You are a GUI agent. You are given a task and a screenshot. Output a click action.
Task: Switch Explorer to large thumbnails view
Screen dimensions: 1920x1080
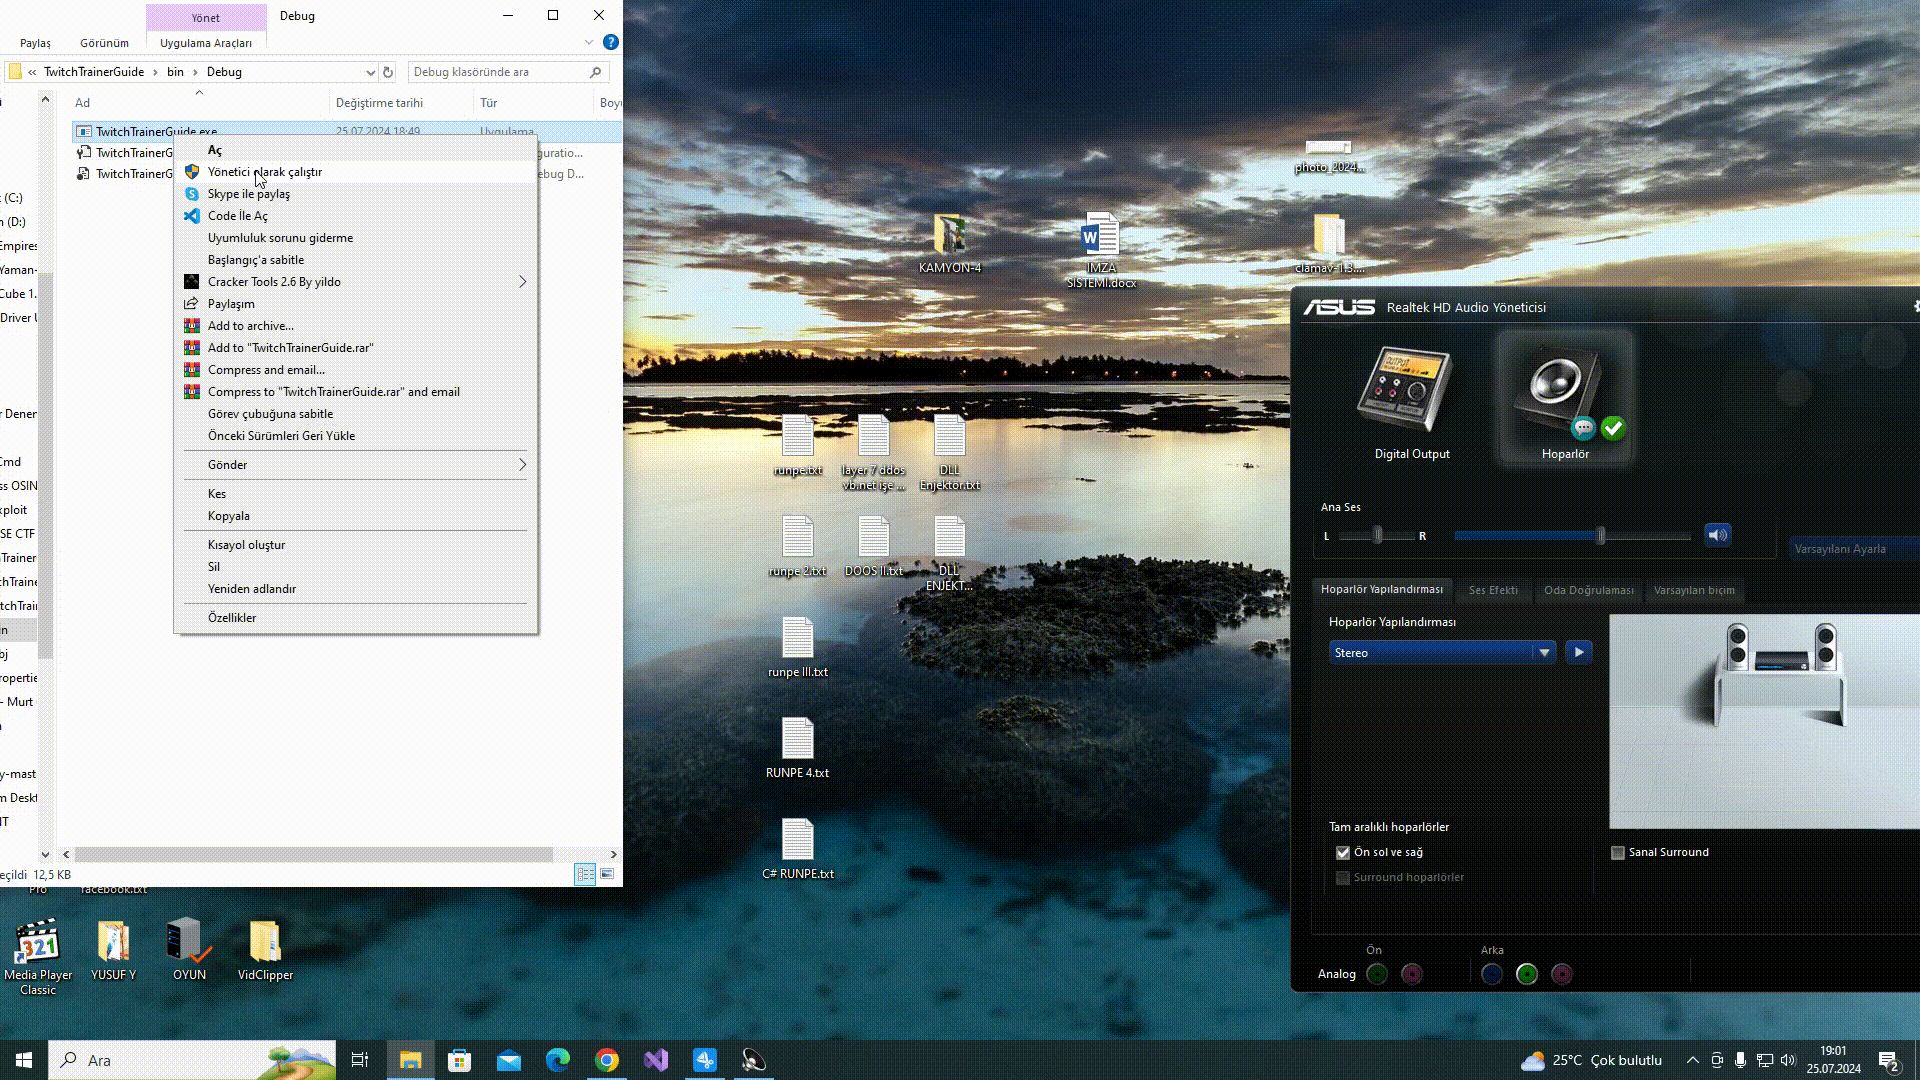pyautogui.click(x=607, y=874)
